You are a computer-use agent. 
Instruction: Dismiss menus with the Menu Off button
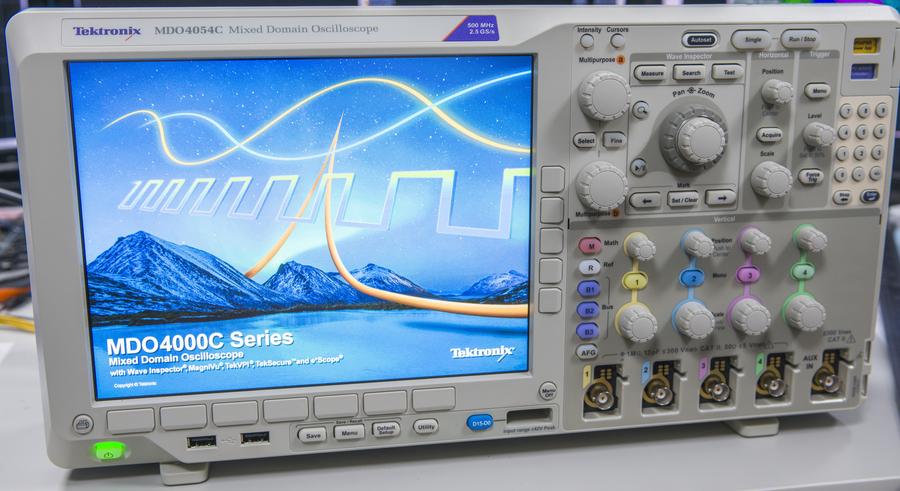[x=548, y=391]
